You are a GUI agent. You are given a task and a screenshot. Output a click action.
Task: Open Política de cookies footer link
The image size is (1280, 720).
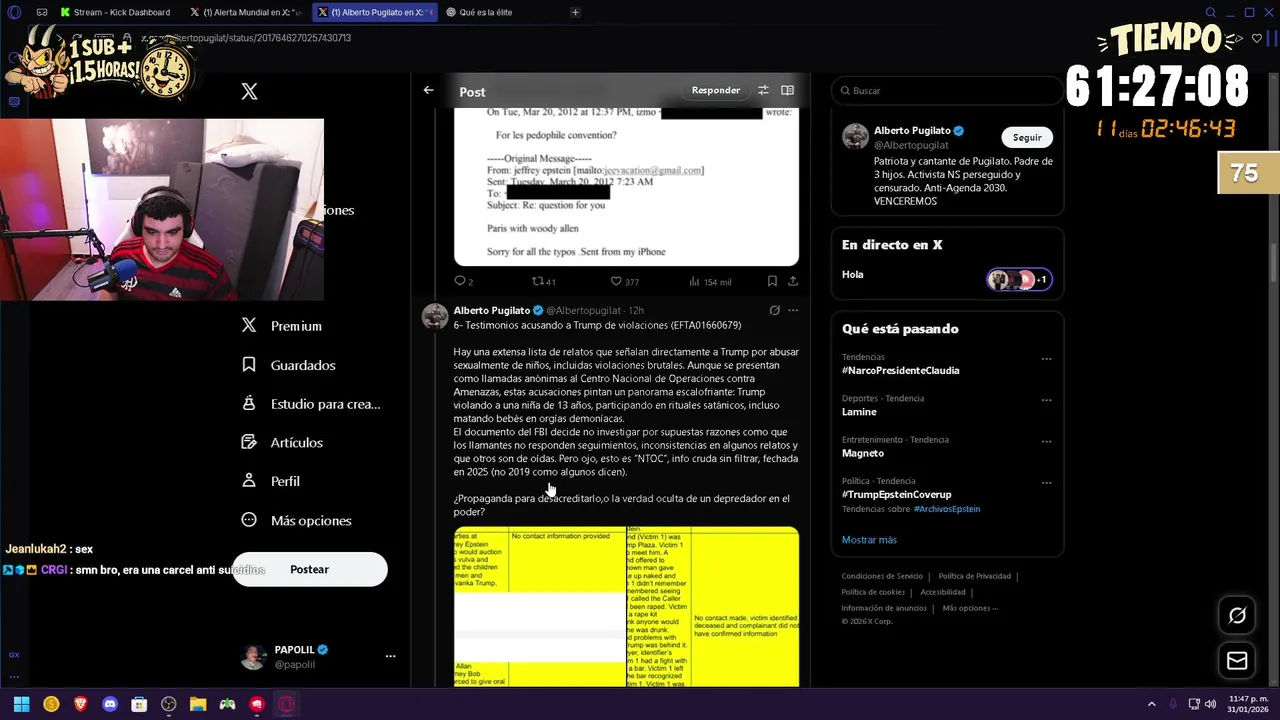pyautogui.click(x=873, y=592)
